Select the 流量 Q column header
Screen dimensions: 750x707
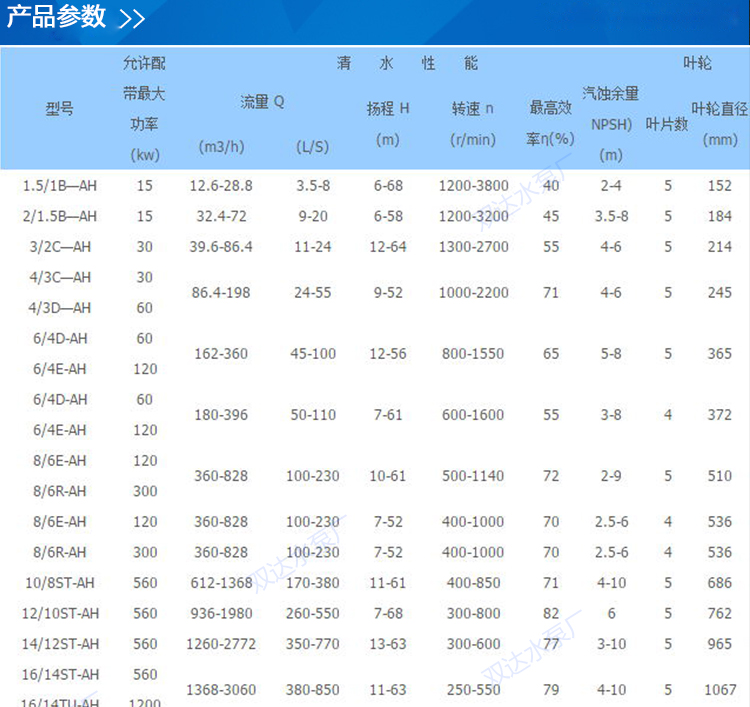click(262, 101)
